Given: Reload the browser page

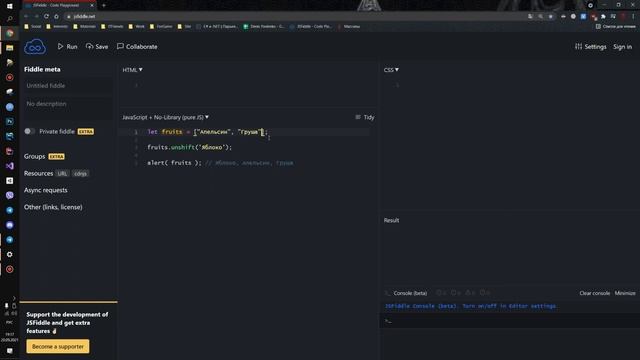Looking at the screenshot, I should (46, 16).
